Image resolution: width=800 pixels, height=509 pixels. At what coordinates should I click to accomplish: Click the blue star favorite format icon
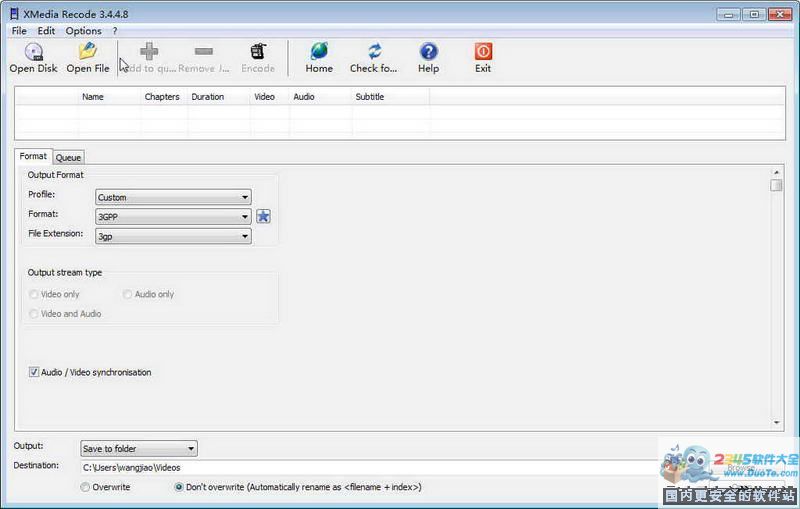point(263,216)
